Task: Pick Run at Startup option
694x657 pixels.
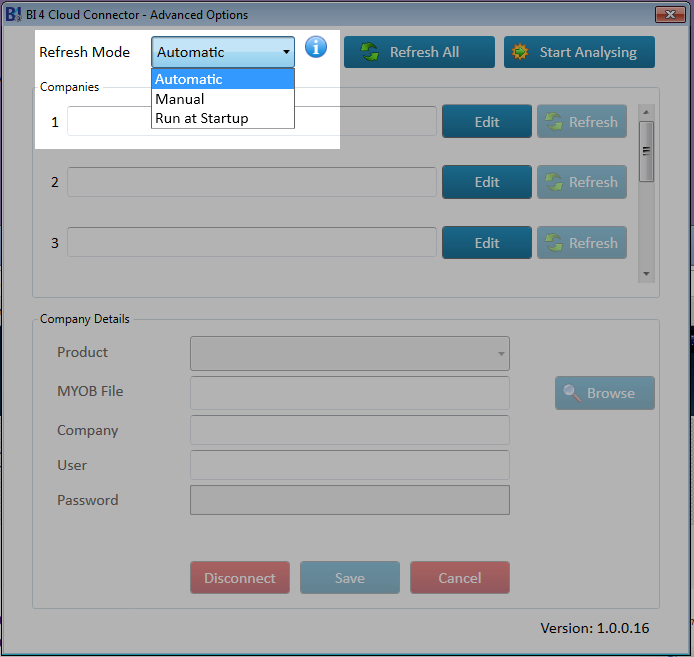Action: click(223, 118)
